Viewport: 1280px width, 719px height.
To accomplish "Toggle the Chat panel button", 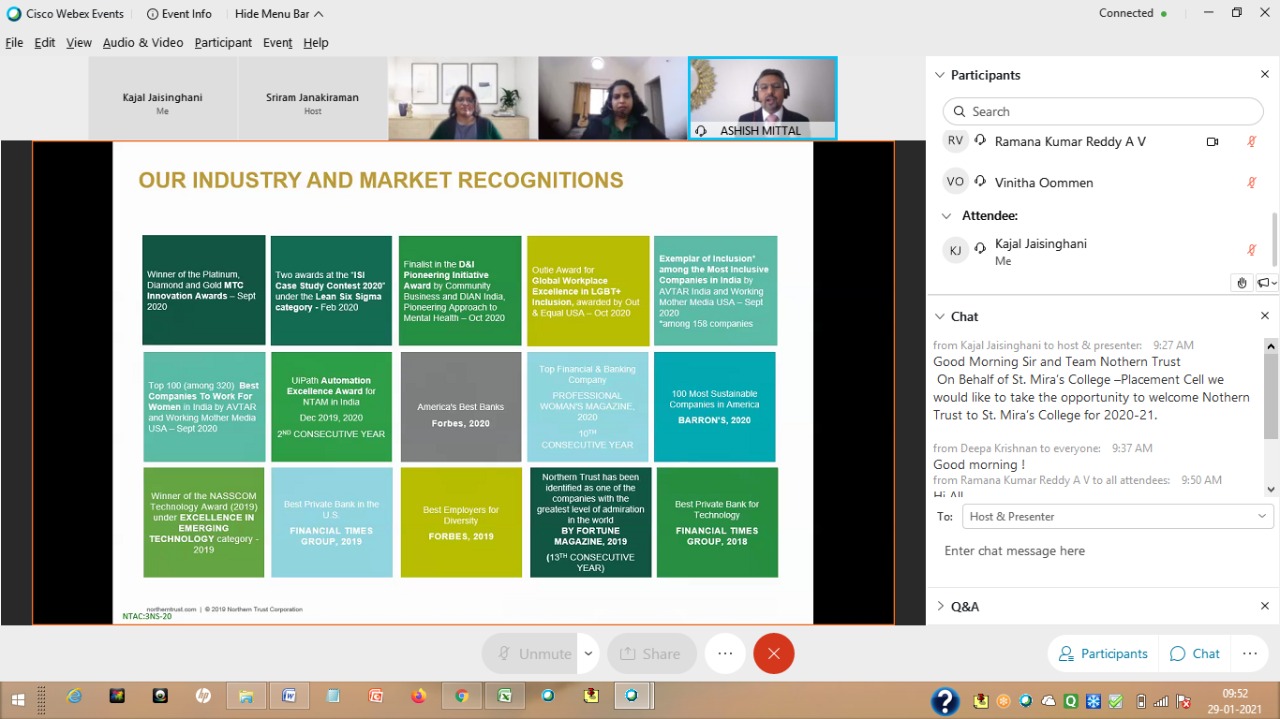I will 1195,653.
